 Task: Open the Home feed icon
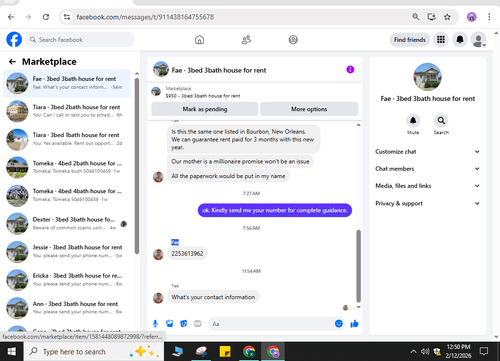pos(199,40)
